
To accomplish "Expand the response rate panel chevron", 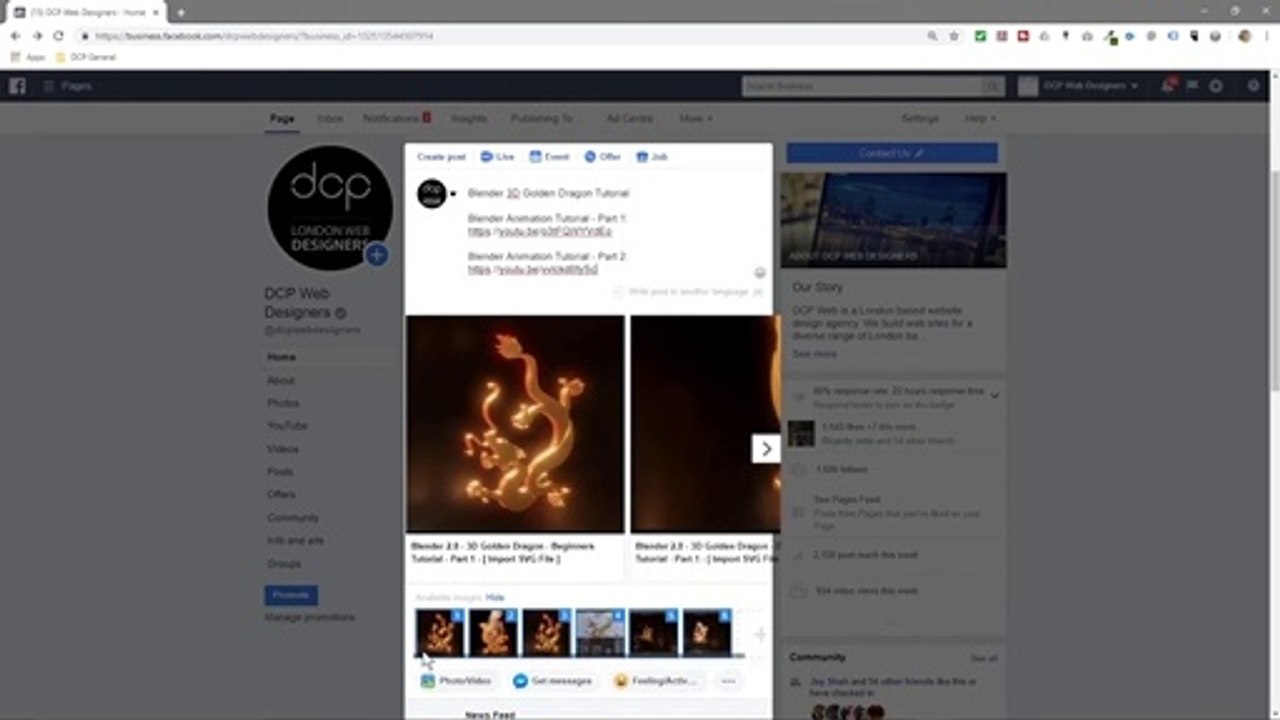I will pos(994,396).
